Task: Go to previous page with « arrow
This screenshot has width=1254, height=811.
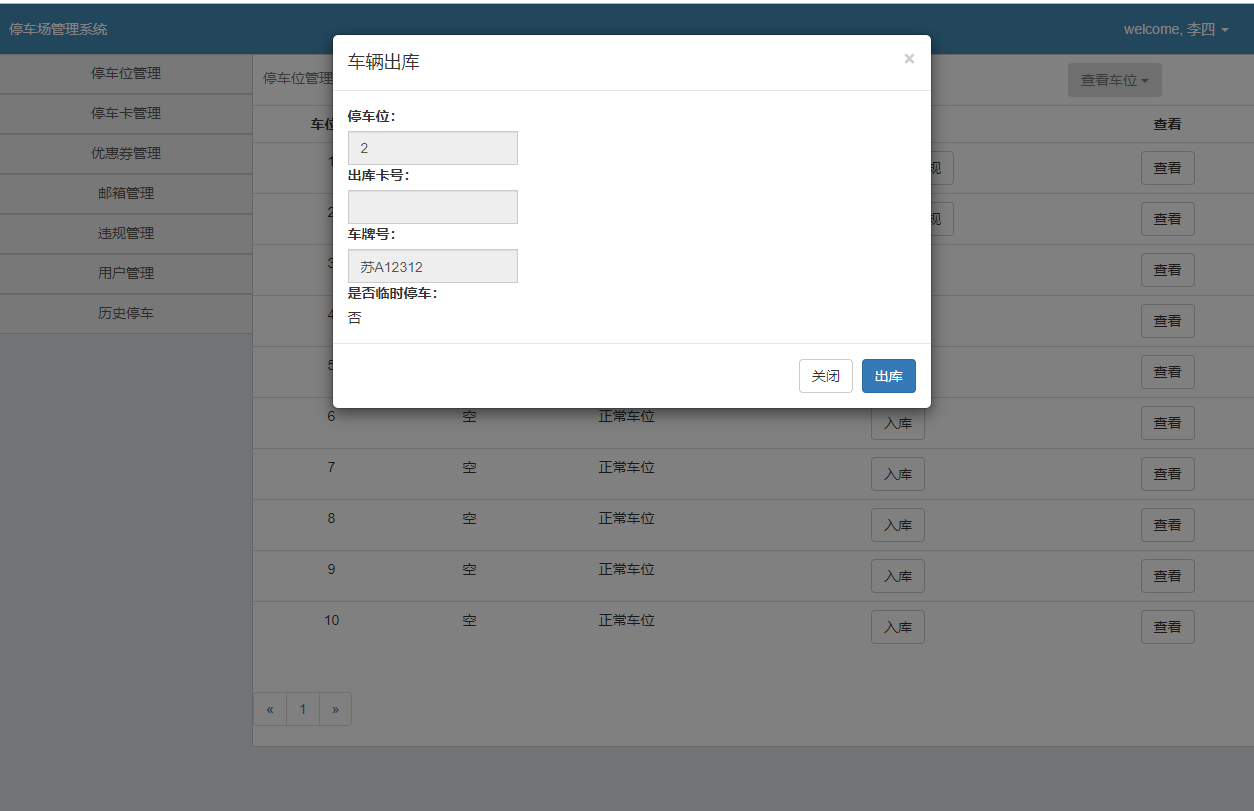Action: pos(269,709)
